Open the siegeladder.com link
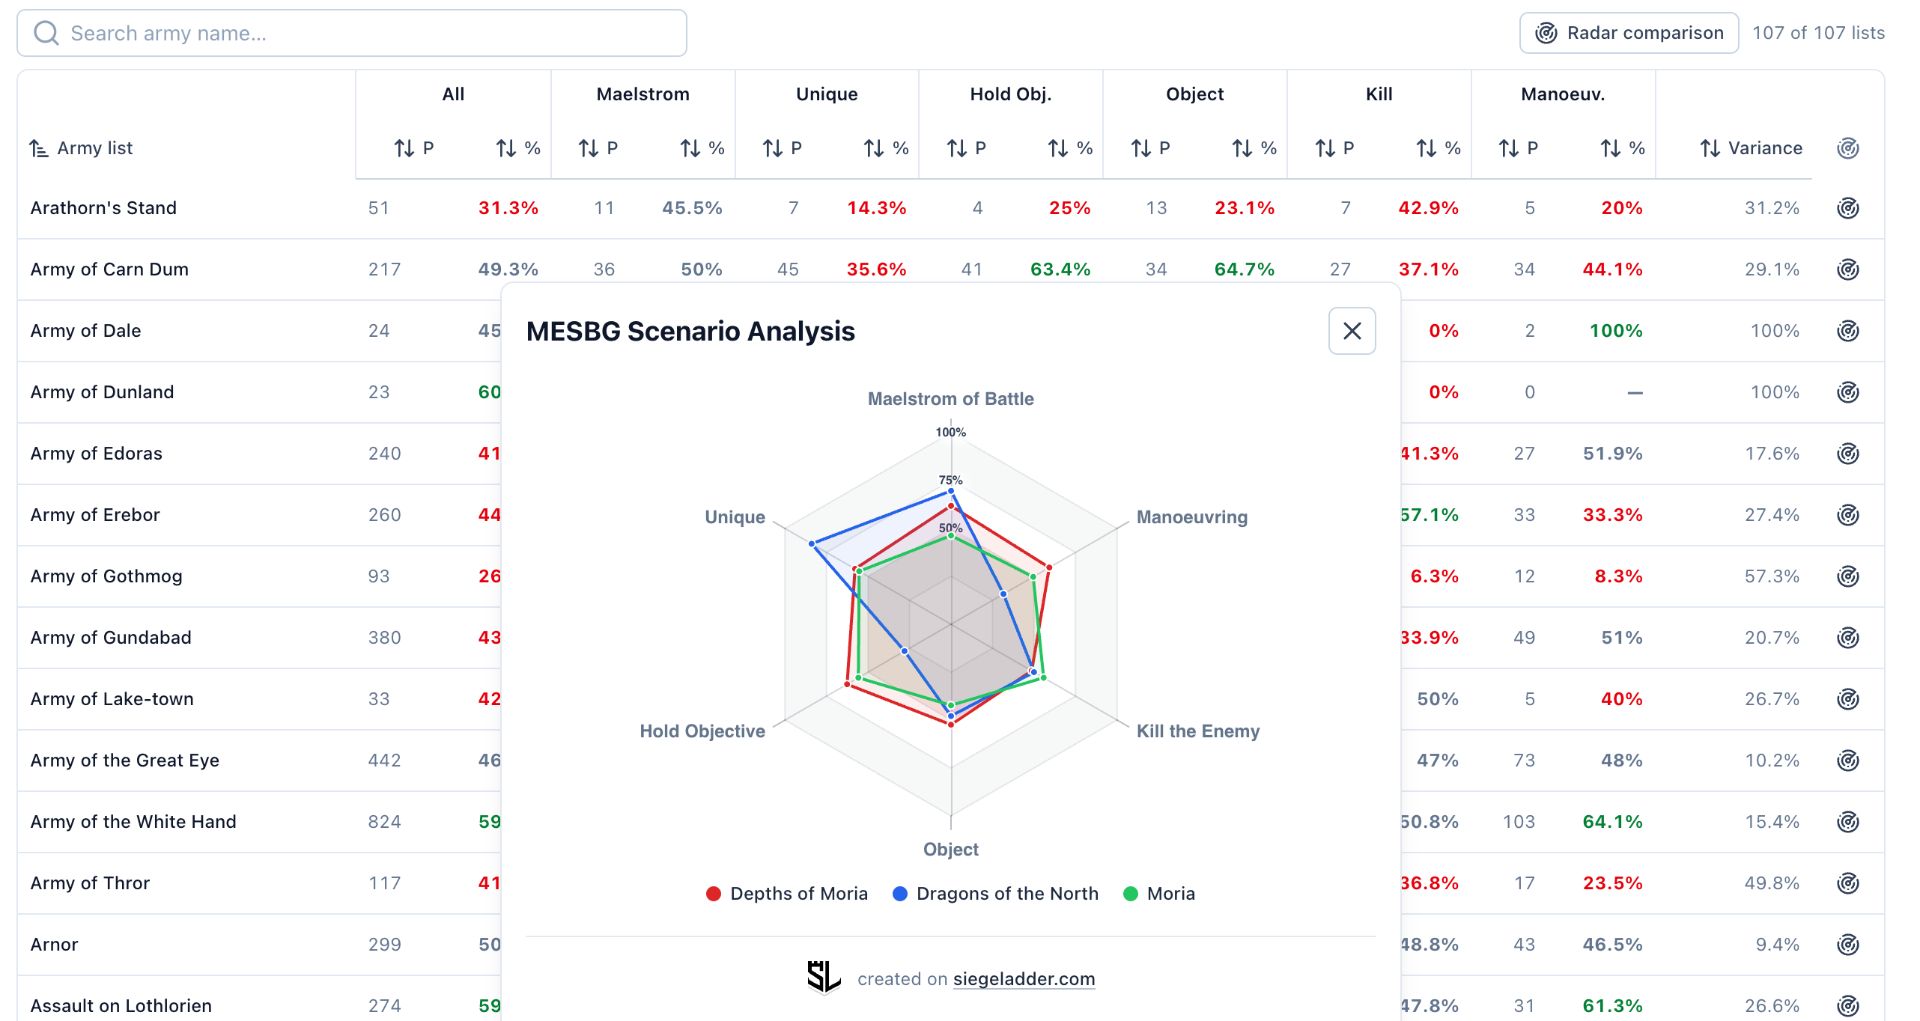Screen dimensions: 1920x1021 coord(1023,979)
